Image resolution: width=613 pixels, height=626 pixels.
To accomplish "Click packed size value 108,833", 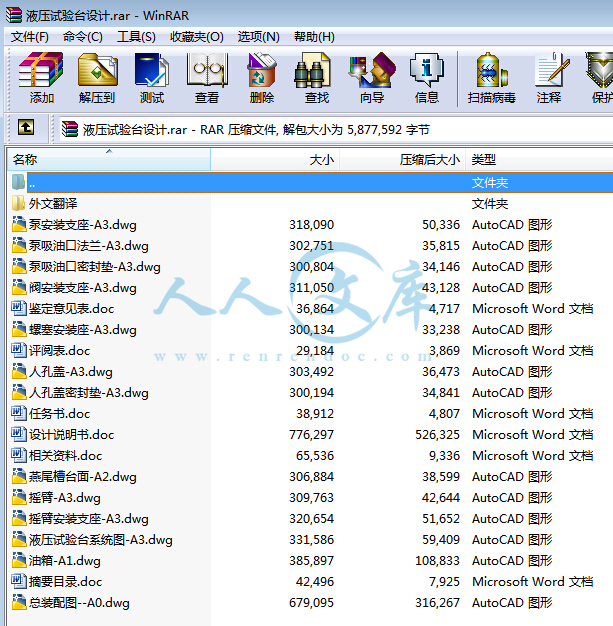I will click(437, 561).
